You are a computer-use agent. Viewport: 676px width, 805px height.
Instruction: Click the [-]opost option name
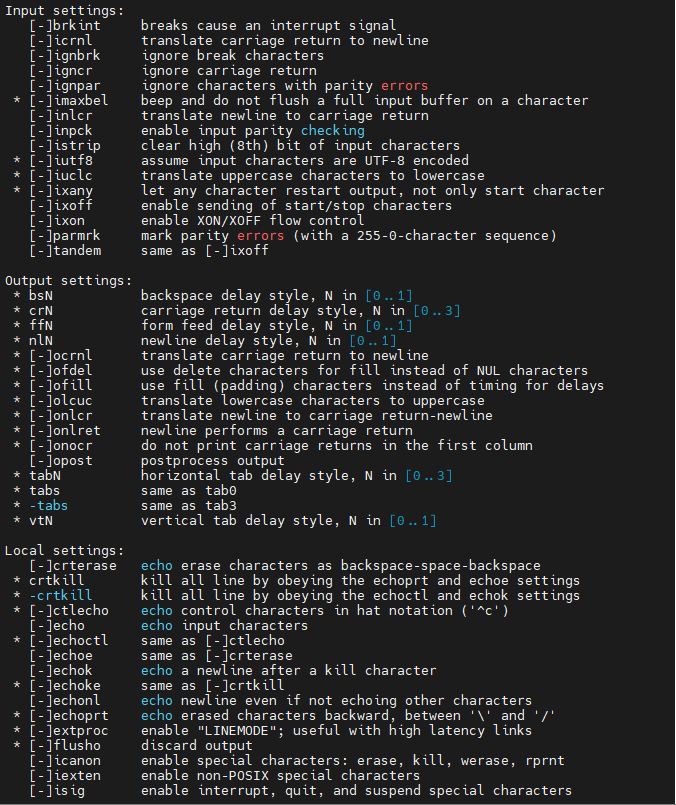click(x=60, y=461)
